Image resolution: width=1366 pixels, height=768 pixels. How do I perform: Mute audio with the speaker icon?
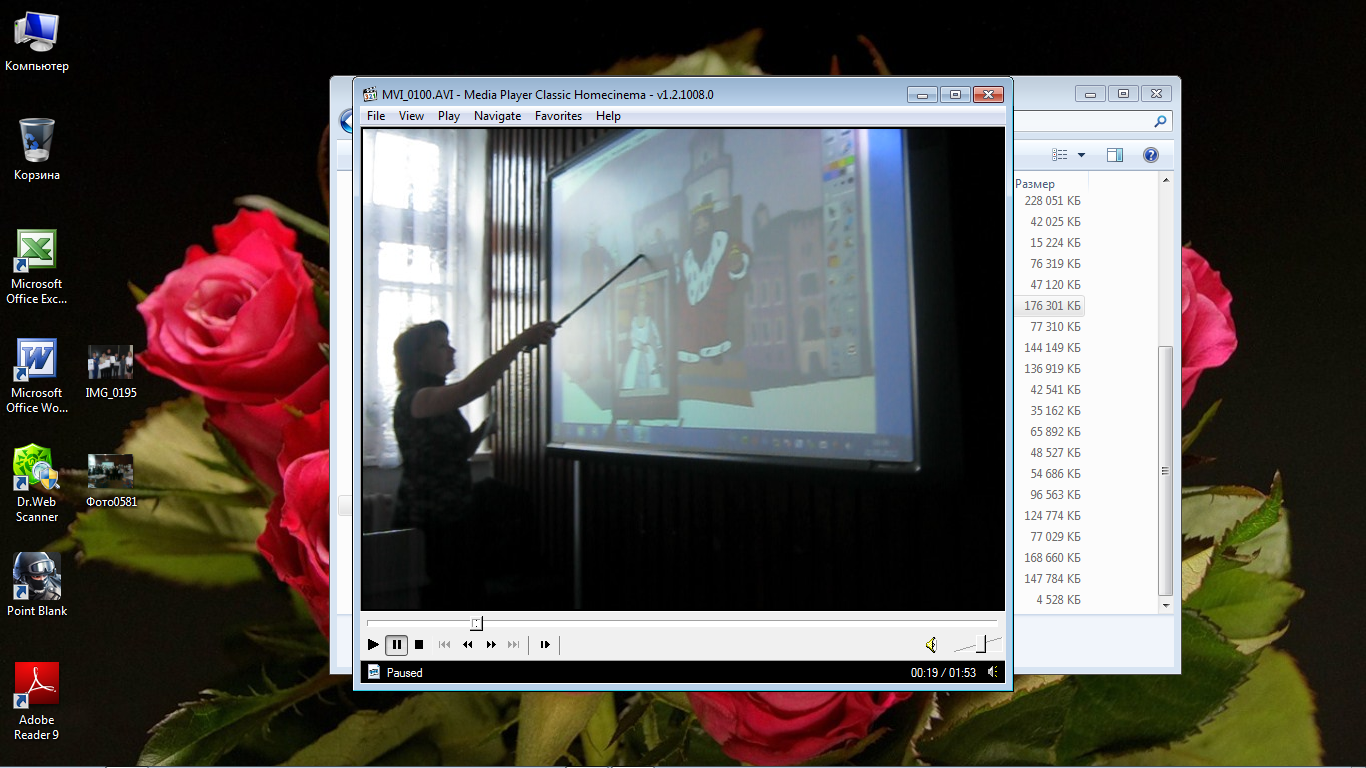(931, 645)
